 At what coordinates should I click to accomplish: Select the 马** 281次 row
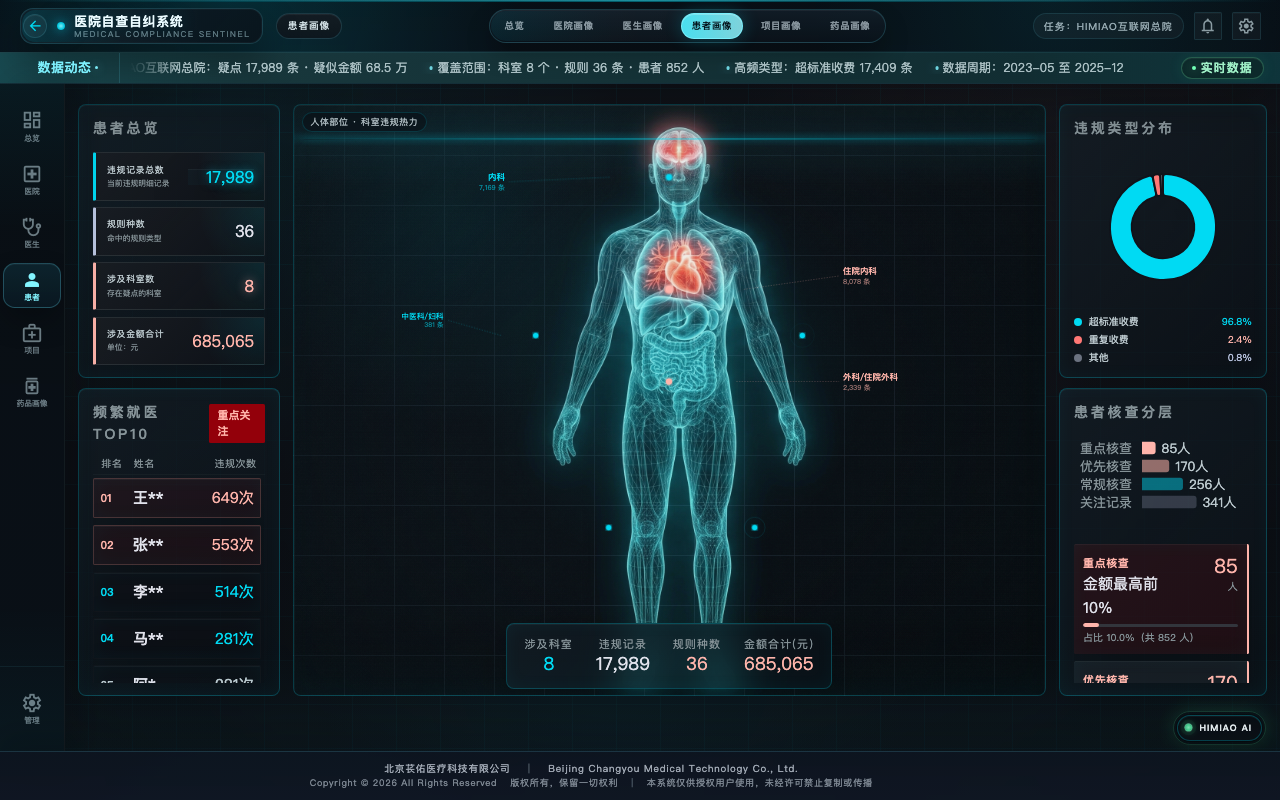click(x=177, y=639)
